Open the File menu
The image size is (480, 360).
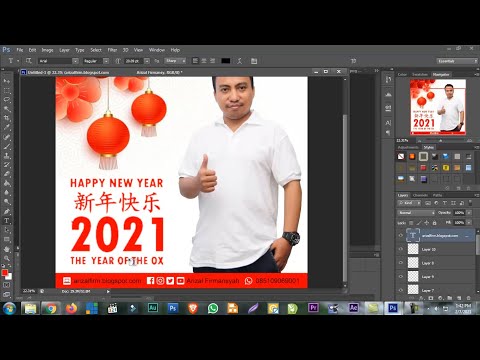click(x=20, y=50)
